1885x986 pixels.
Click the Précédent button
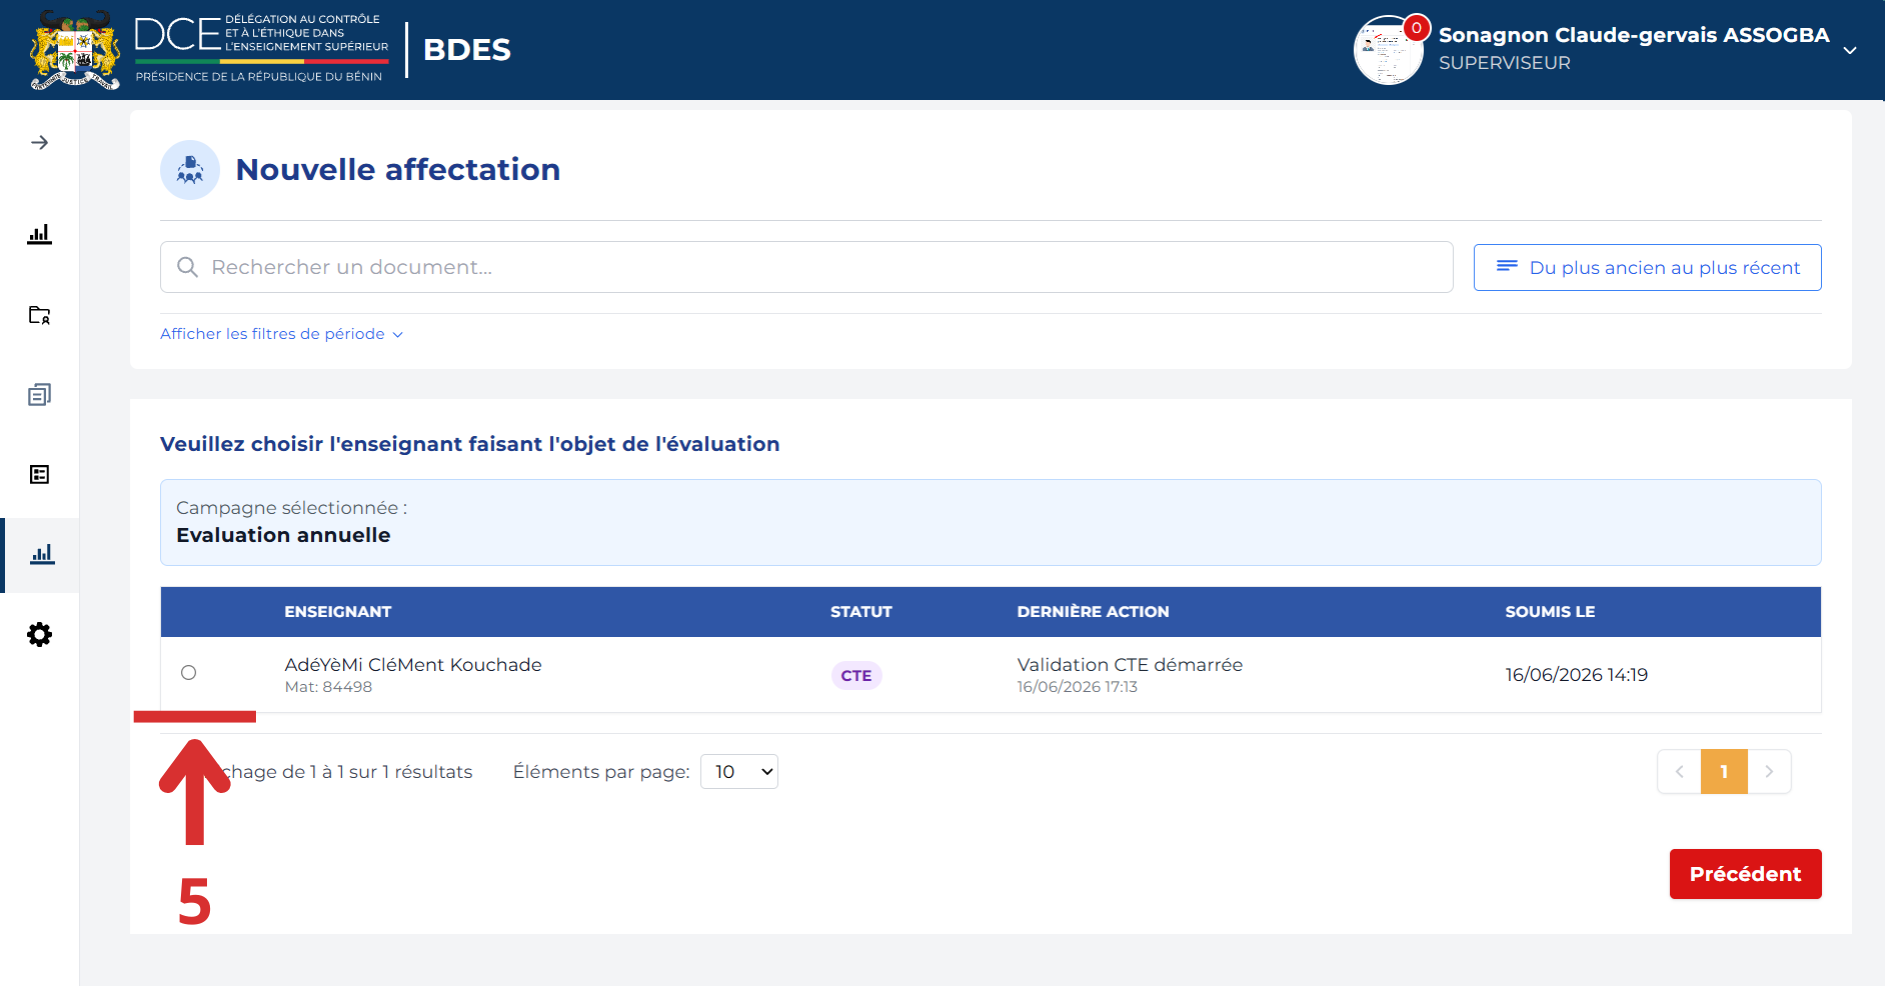coord(1745,874)
